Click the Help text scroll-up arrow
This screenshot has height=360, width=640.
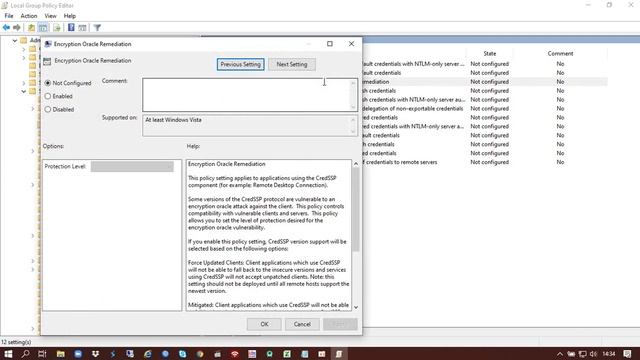click(356, 164)
